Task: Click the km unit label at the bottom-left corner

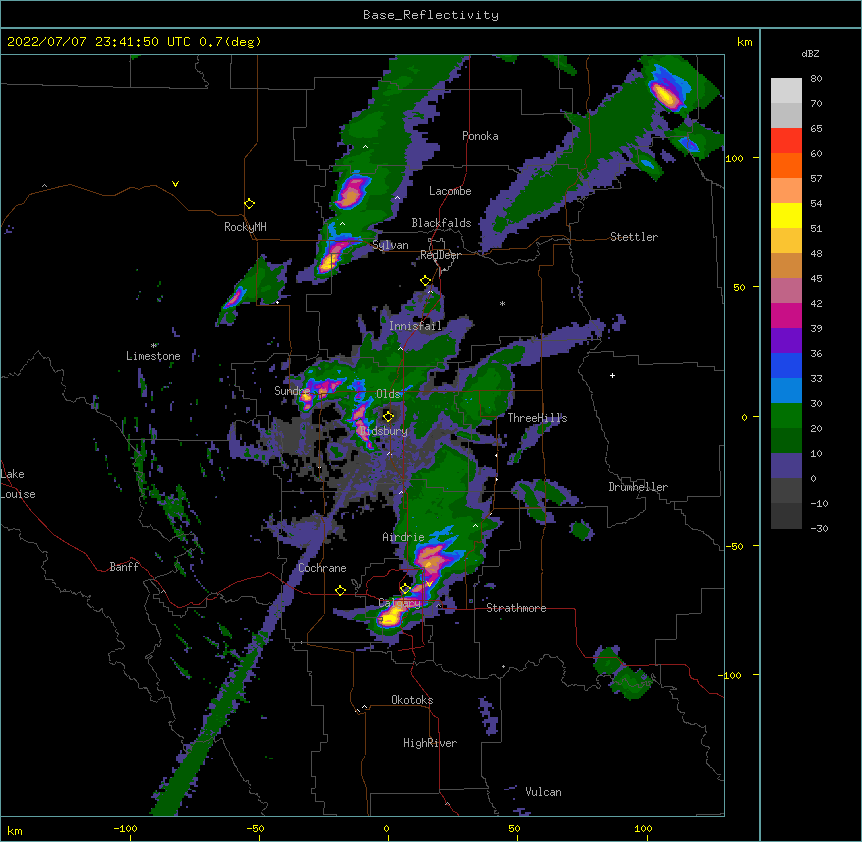Action: [15, 830]
